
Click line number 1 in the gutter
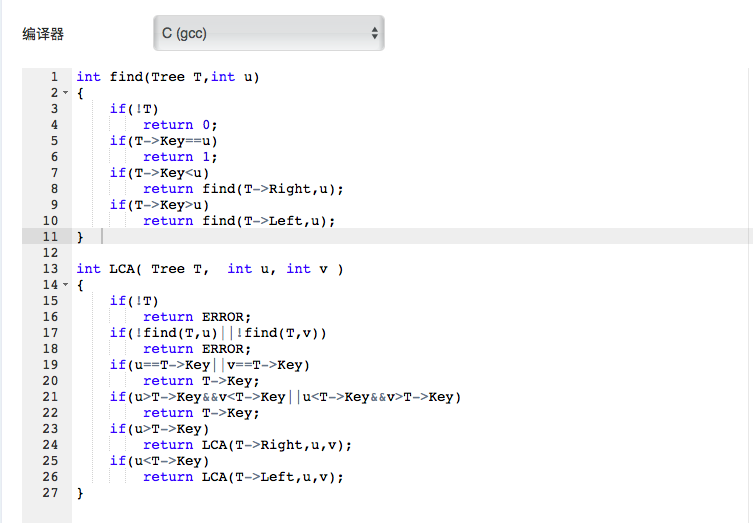54,77
